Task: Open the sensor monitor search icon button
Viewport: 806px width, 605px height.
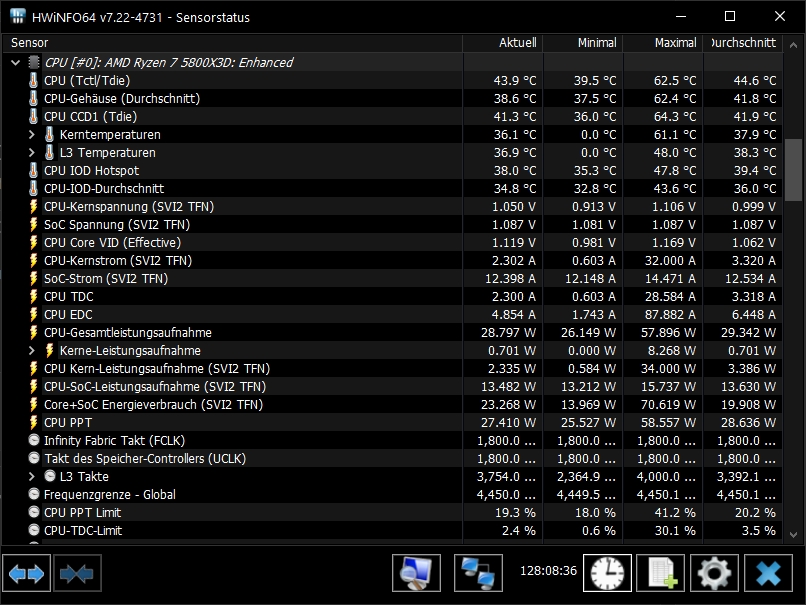Action: pos(416,573)
